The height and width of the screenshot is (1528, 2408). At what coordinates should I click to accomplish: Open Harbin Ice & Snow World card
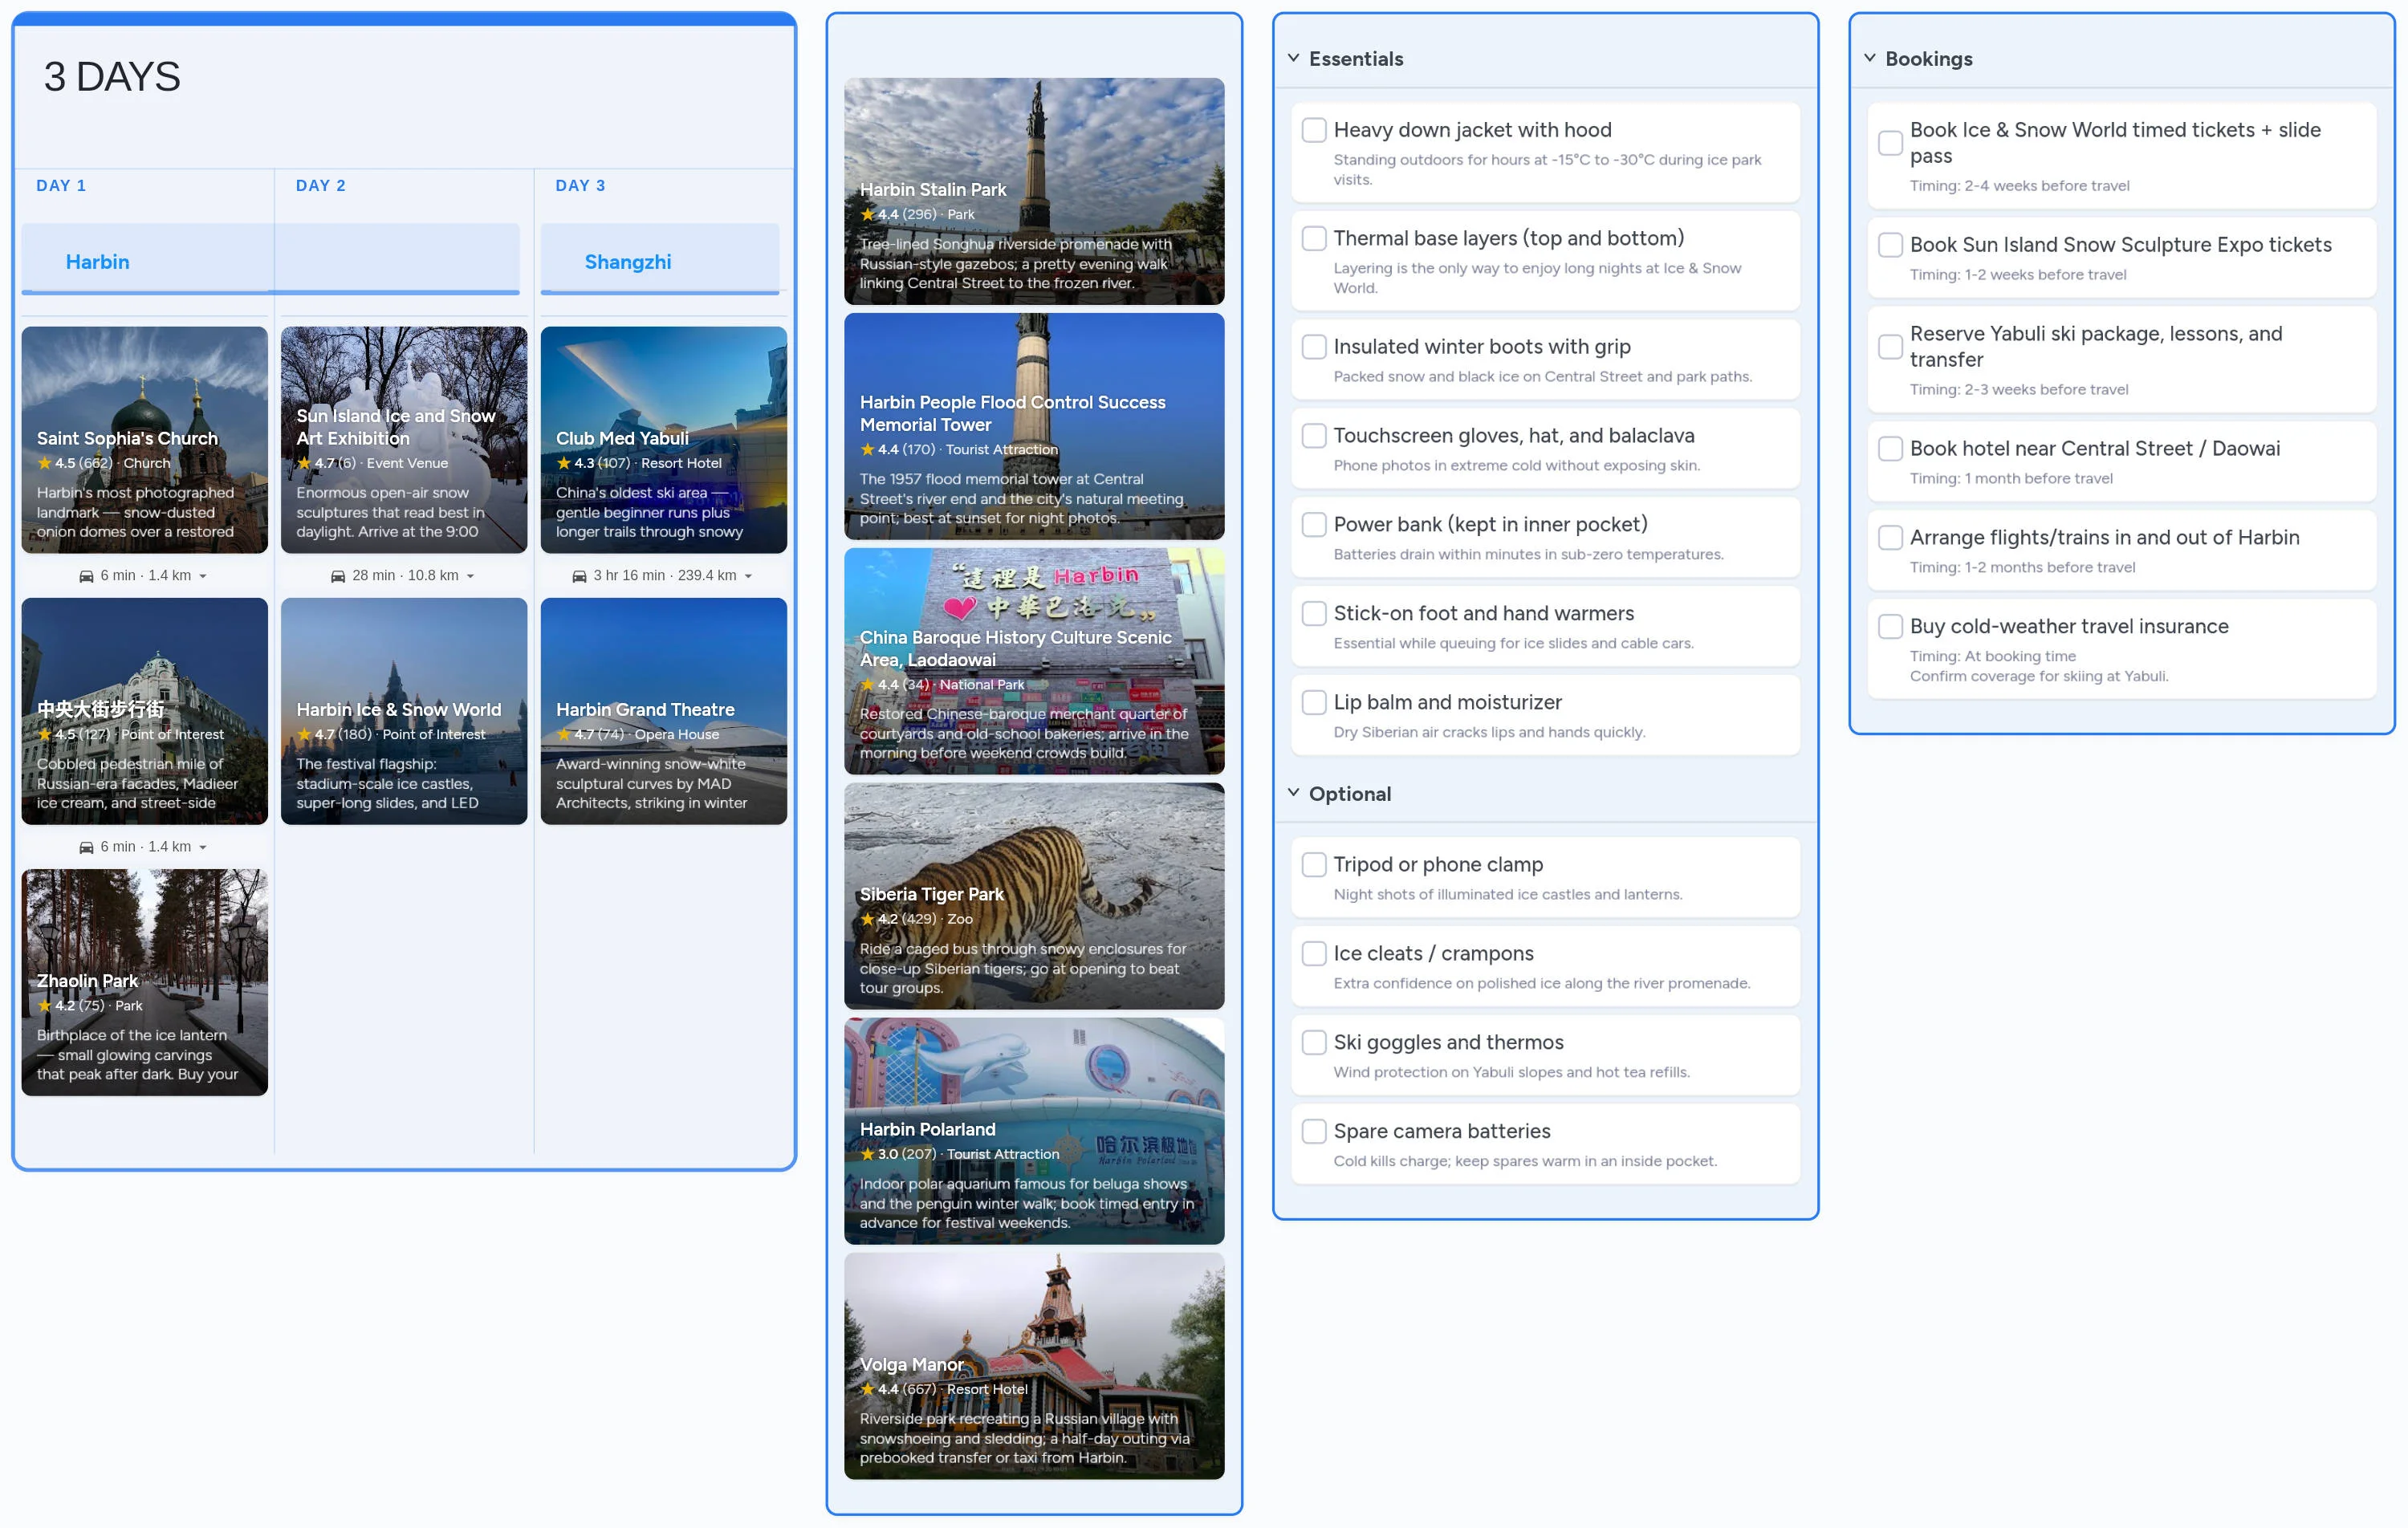coord(404,711)
